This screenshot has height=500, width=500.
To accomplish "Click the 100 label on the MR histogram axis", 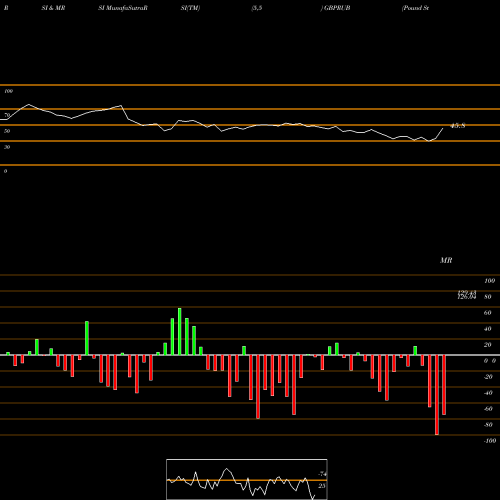I will click(489, 281).
